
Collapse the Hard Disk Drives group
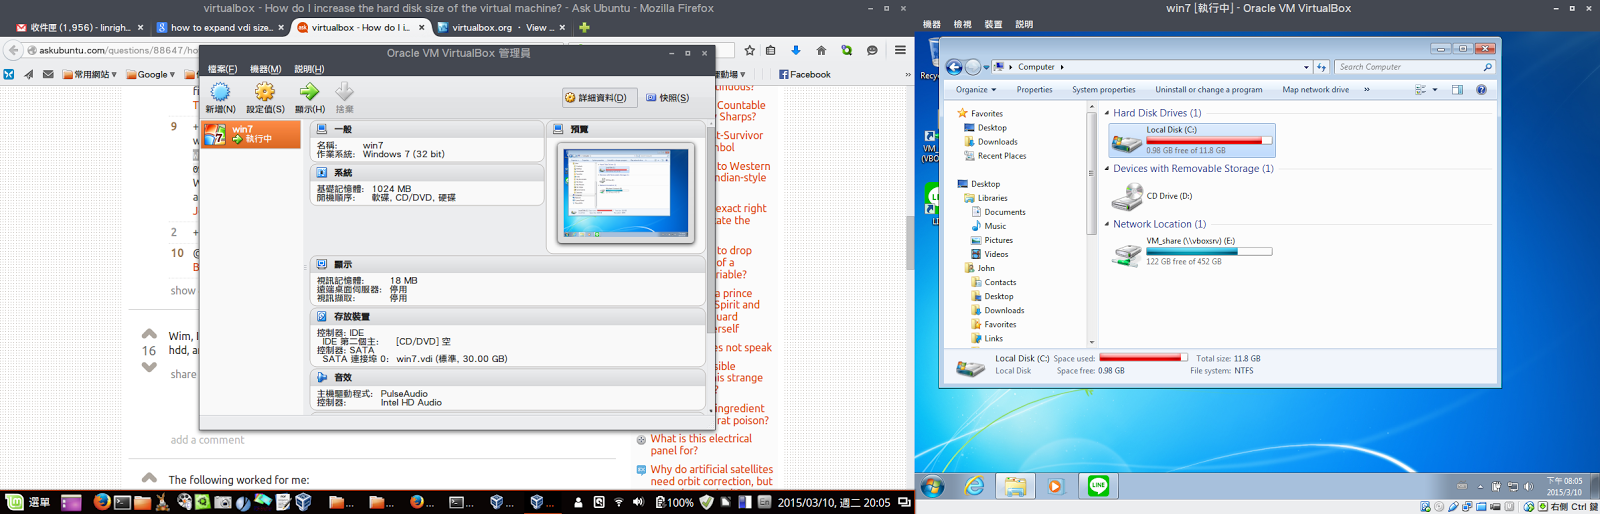pyautogui.click(x=1107, y=113)
